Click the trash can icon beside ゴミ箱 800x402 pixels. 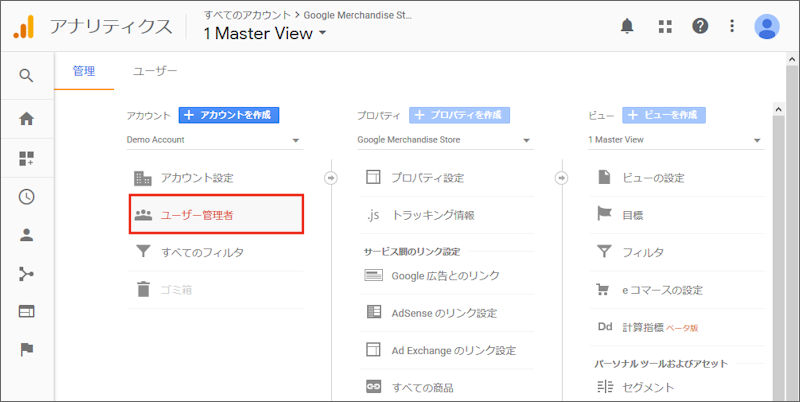point(143,289)
